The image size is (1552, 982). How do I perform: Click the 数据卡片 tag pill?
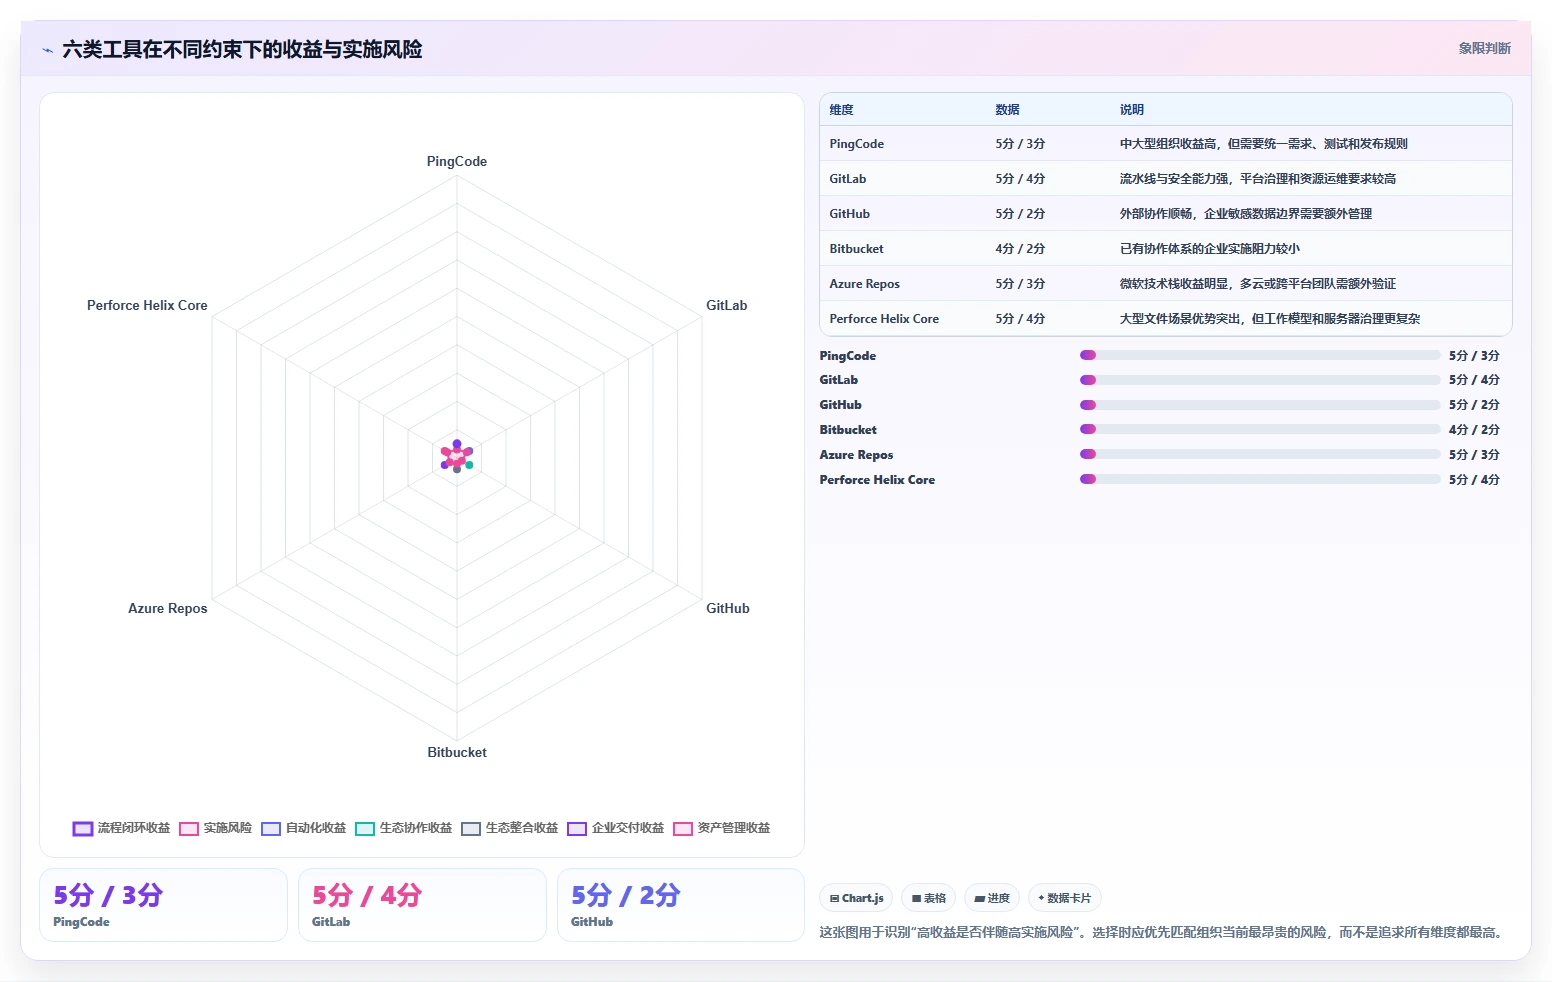tap(1064, 898)
